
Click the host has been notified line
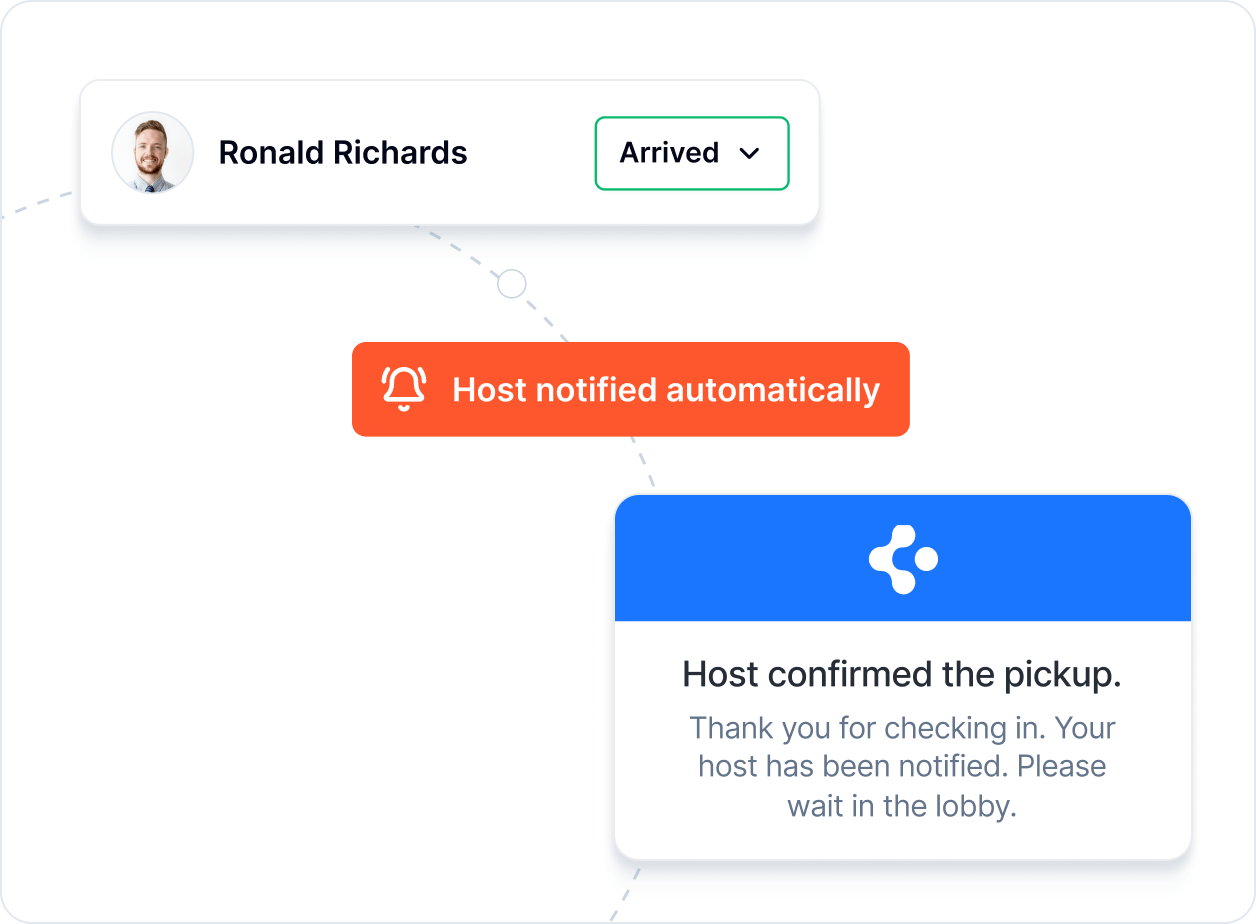pos(902,766)
